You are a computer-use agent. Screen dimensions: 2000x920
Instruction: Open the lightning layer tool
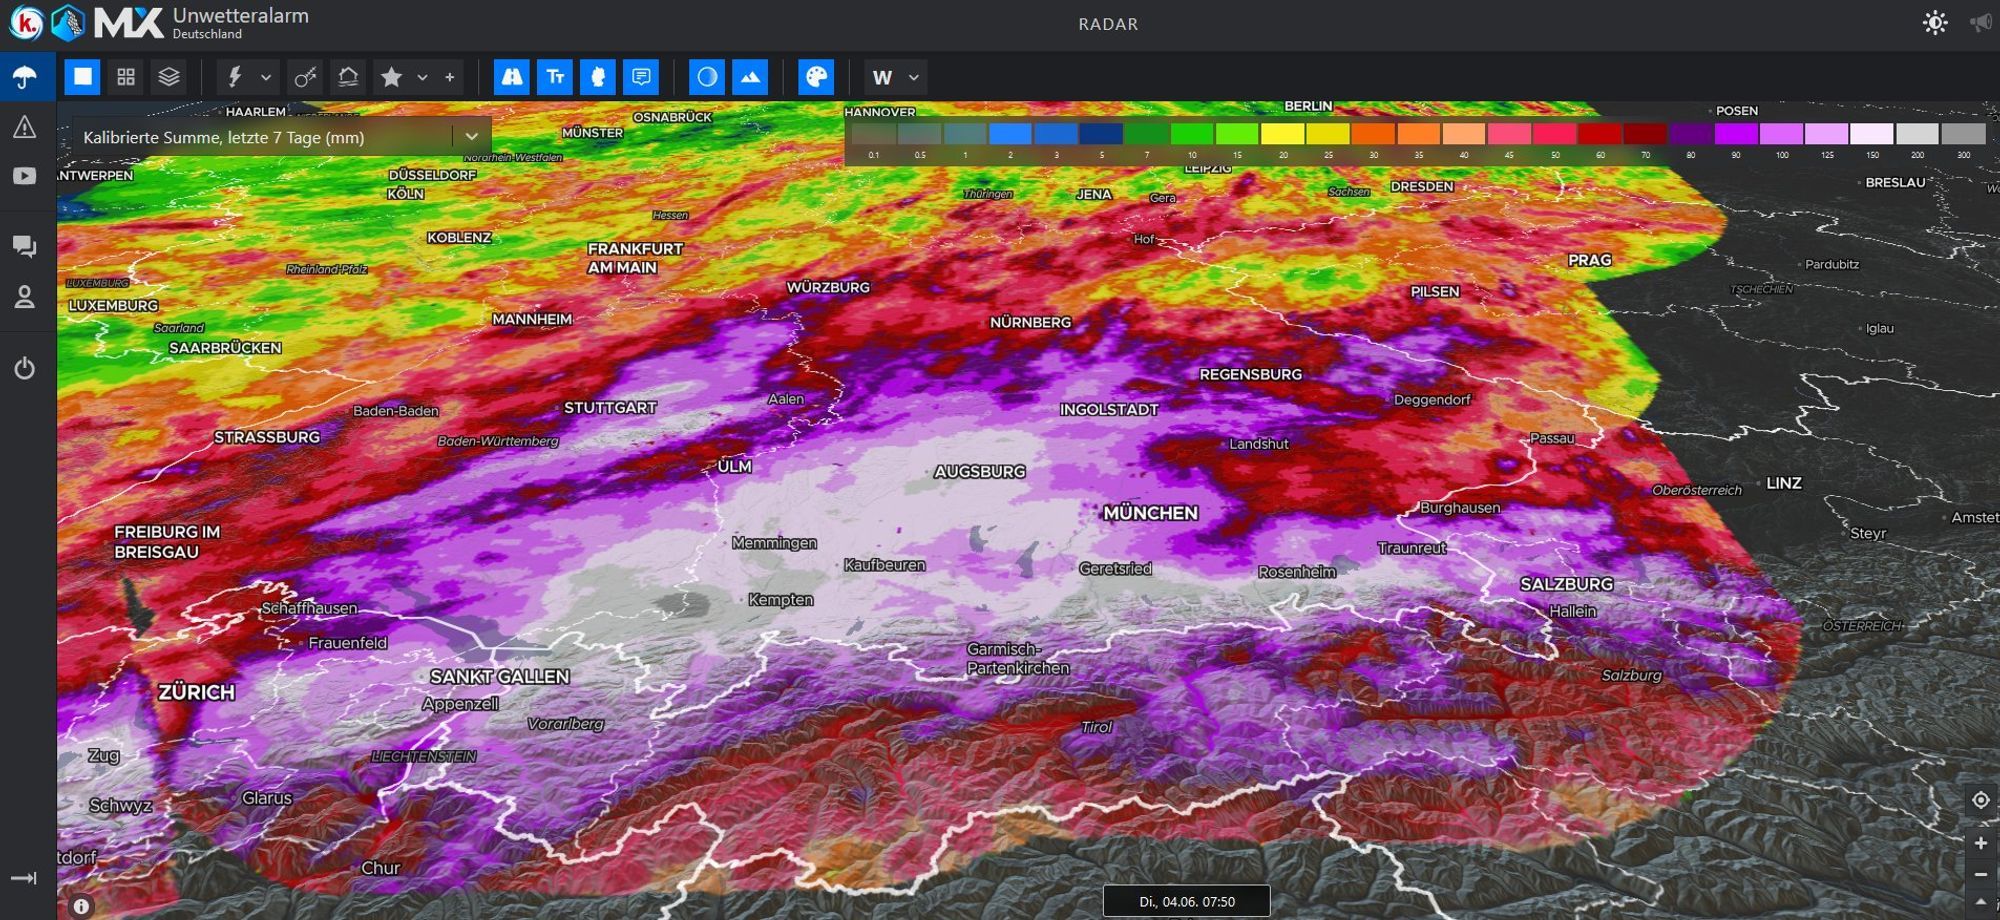pyautogui.click(x=235, y=77)
